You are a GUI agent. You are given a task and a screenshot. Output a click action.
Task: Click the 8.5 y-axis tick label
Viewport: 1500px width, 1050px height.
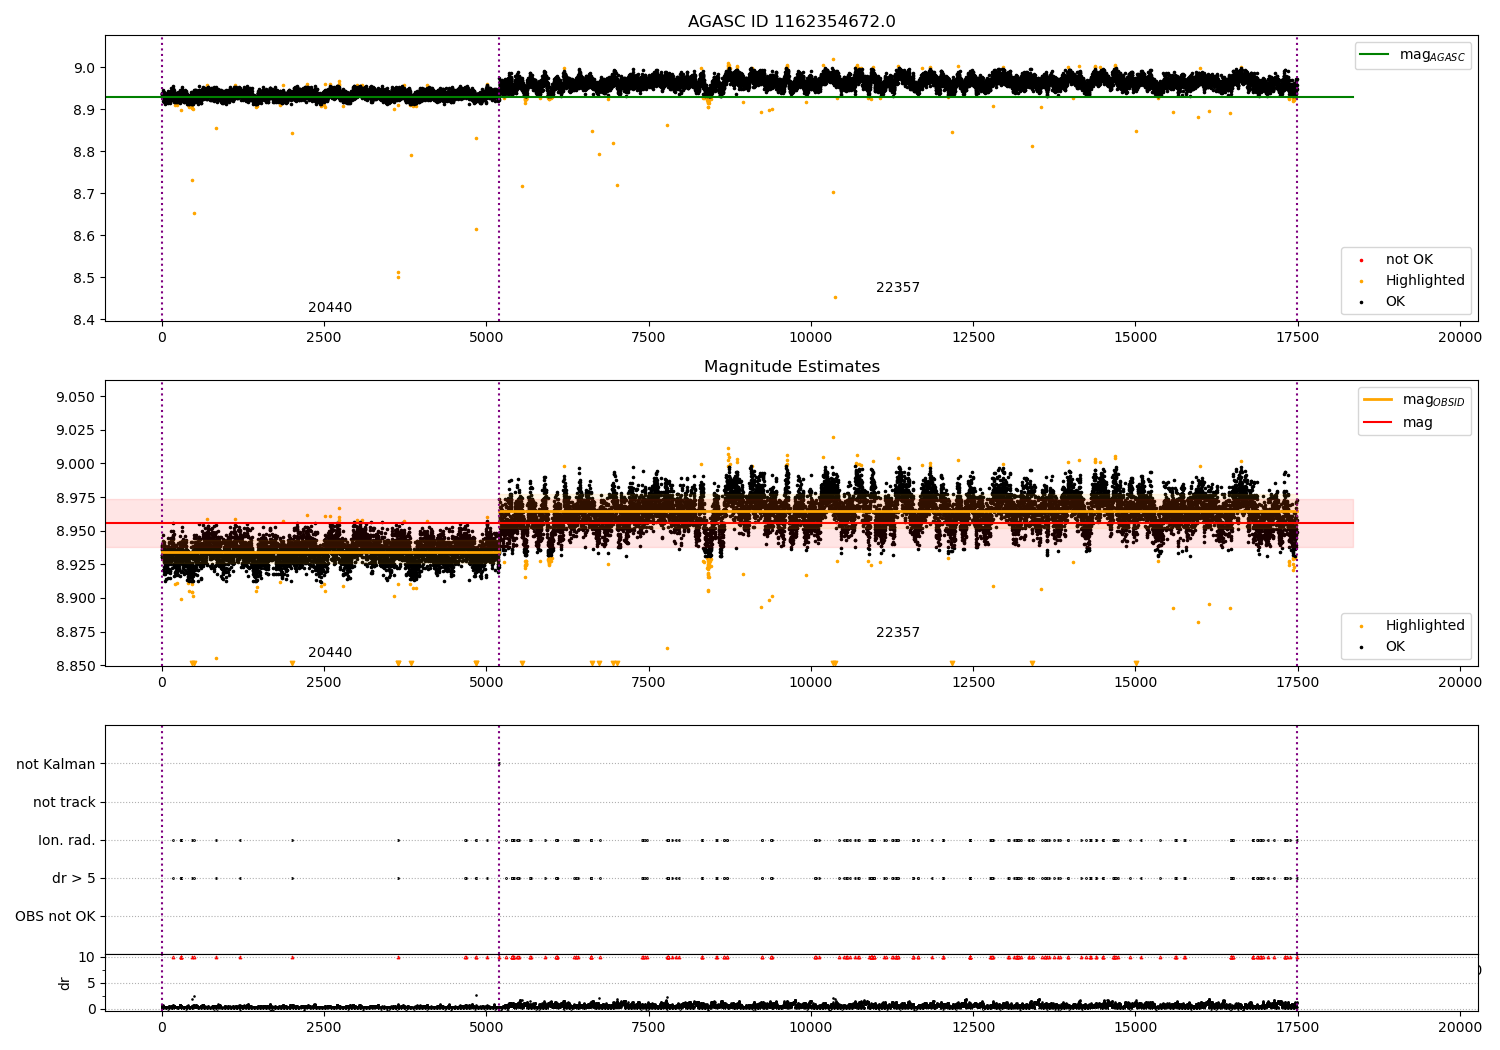tap(85, 278)
